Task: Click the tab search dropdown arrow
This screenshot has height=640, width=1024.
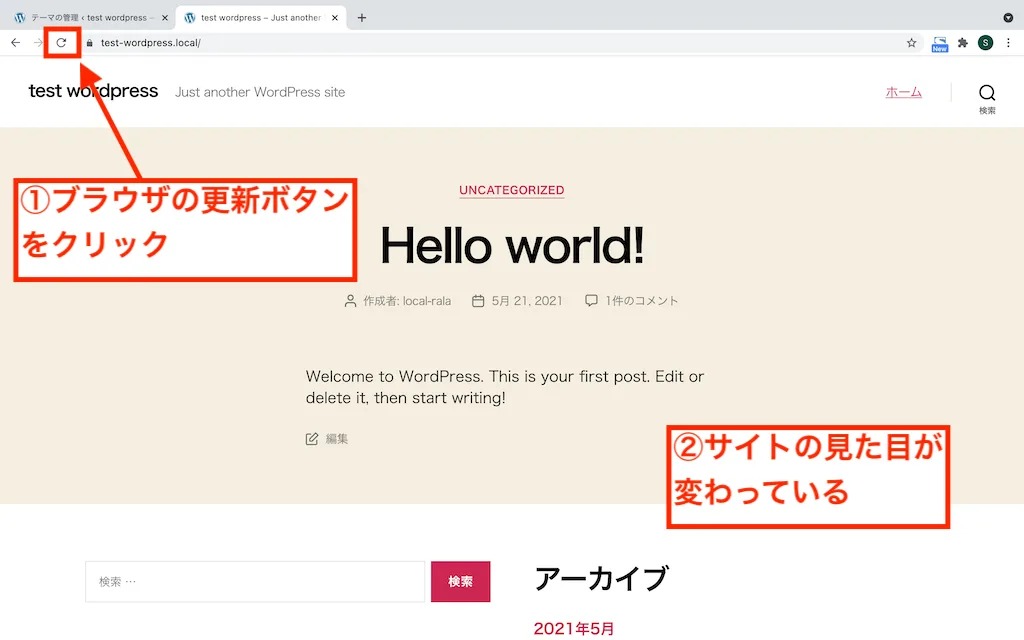Action: [x=1008, y=18]
